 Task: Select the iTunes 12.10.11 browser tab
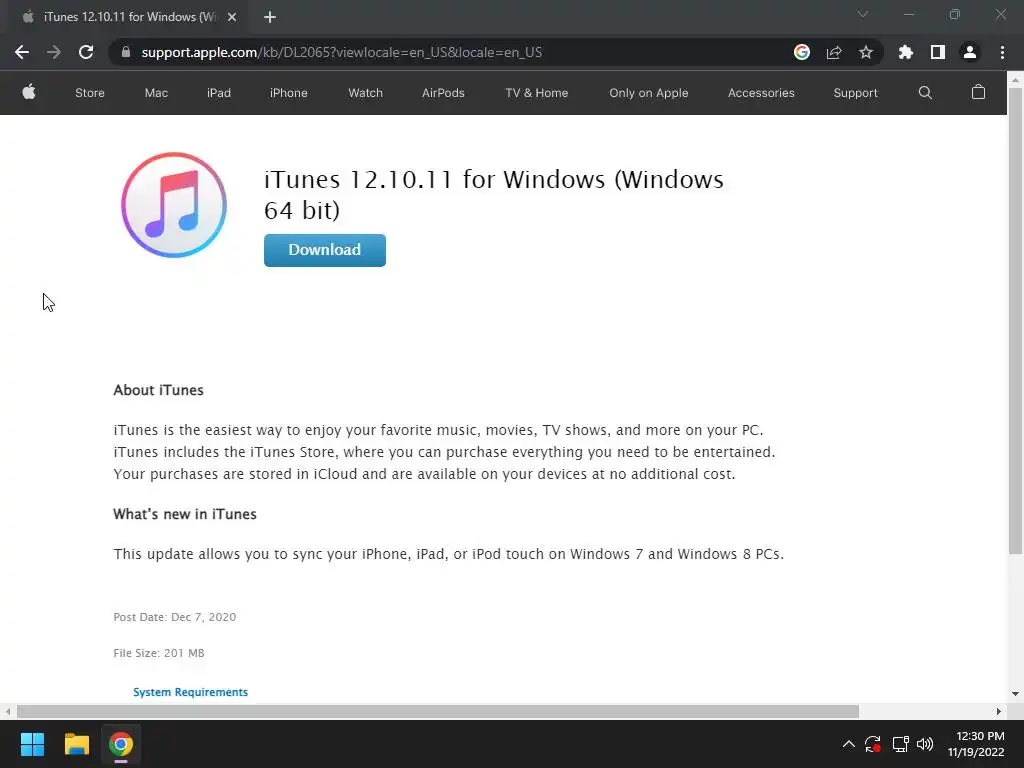[127, 17]
